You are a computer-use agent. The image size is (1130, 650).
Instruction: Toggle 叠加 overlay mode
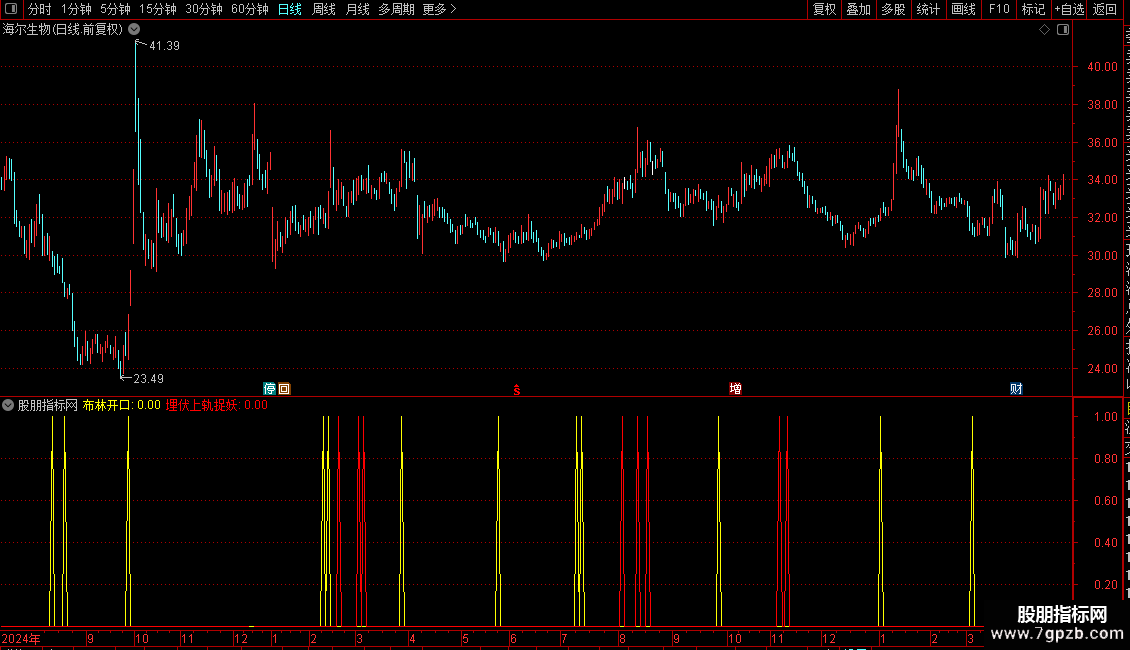click(858, 9)
